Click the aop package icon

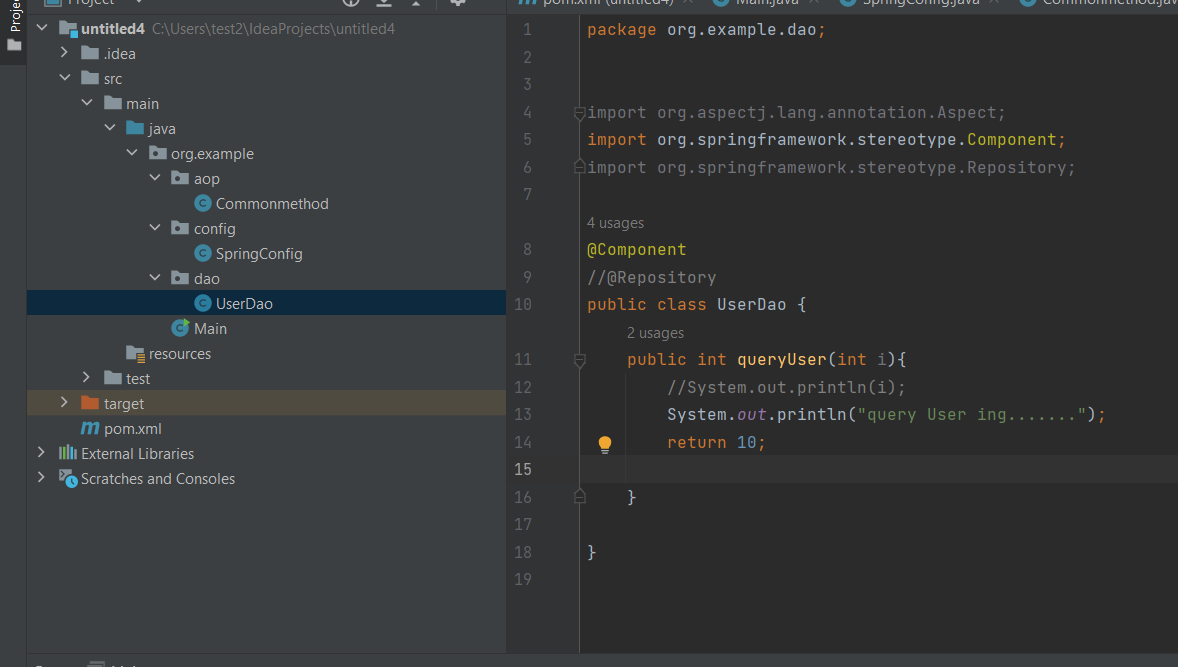(x=180, y=177)
